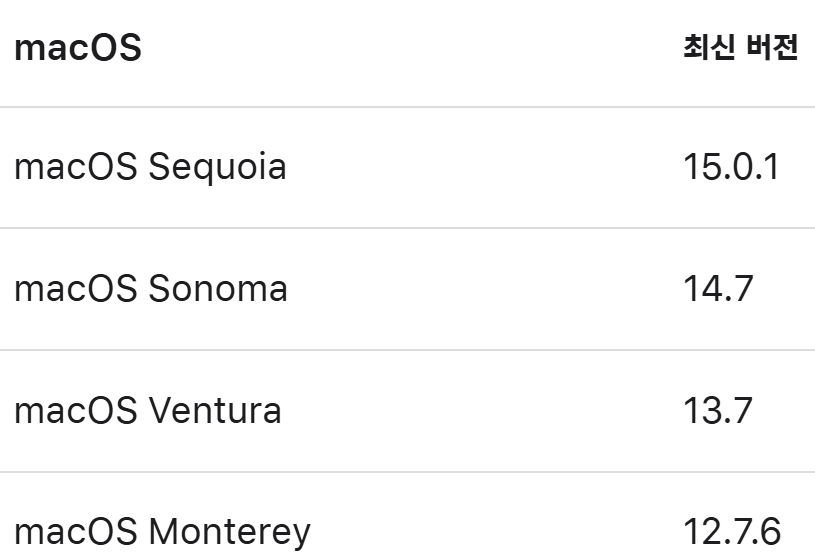Viewport: 815px width, 557px height.
Task: Click 'macOS' in the Sequoia row
Action: pos(75,167)
